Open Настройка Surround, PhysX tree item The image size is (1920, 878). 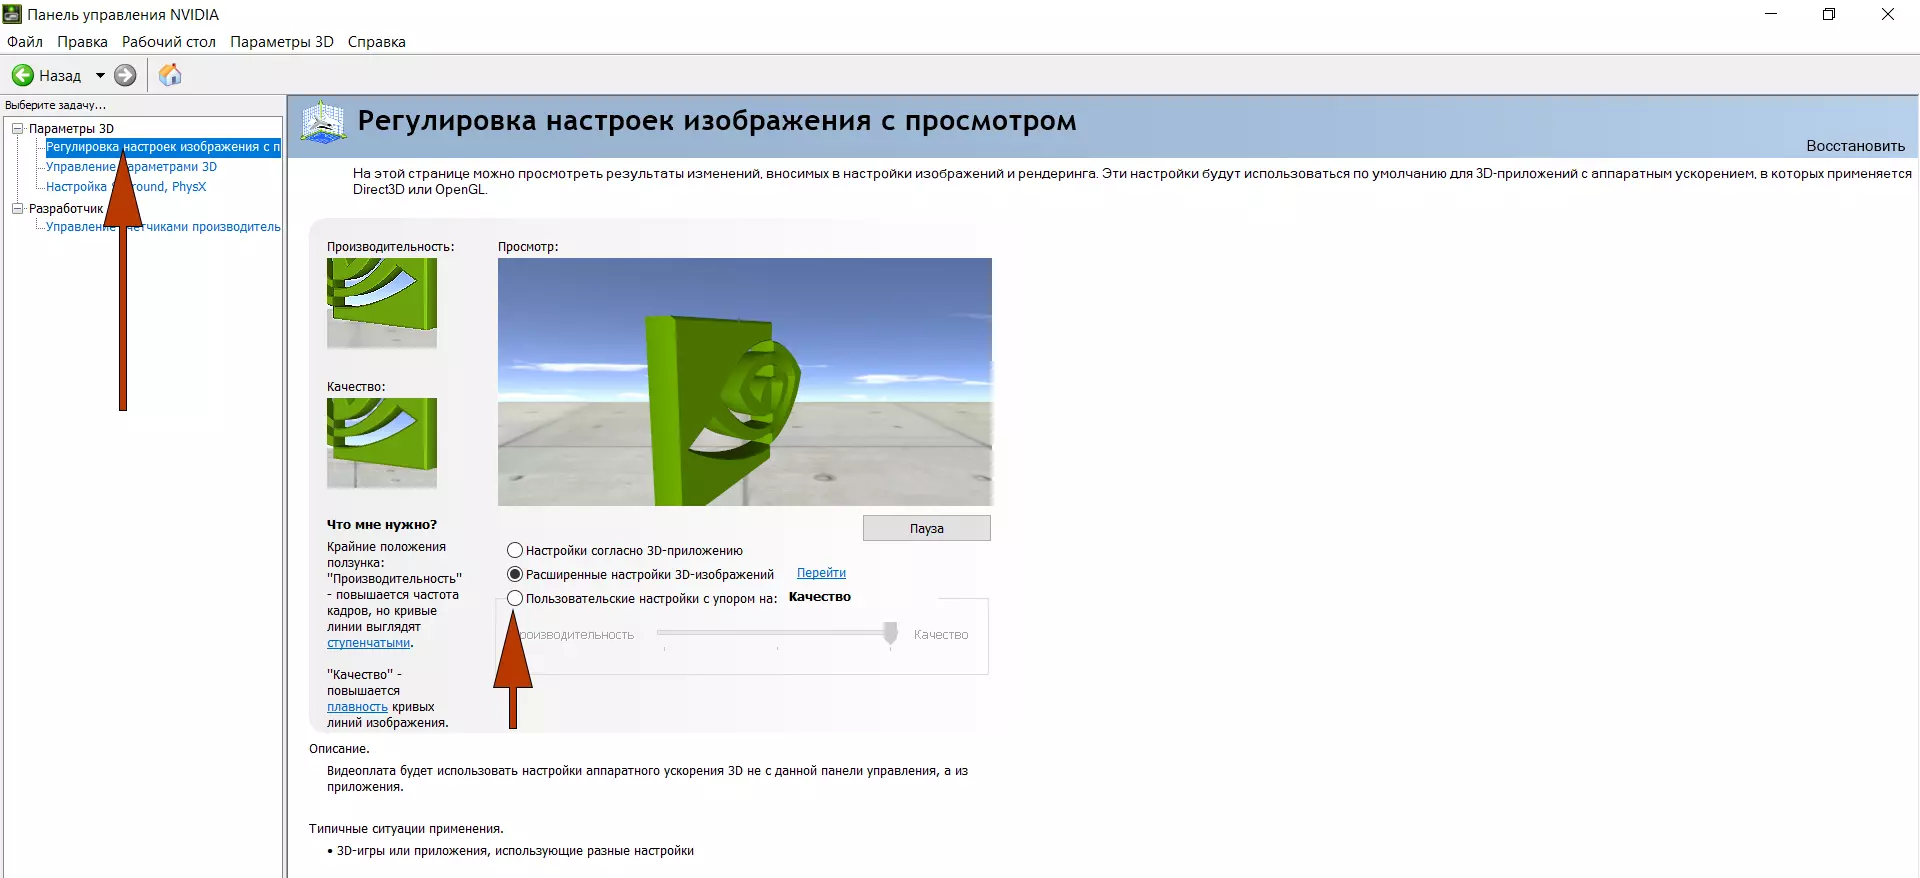click(126, 187)
